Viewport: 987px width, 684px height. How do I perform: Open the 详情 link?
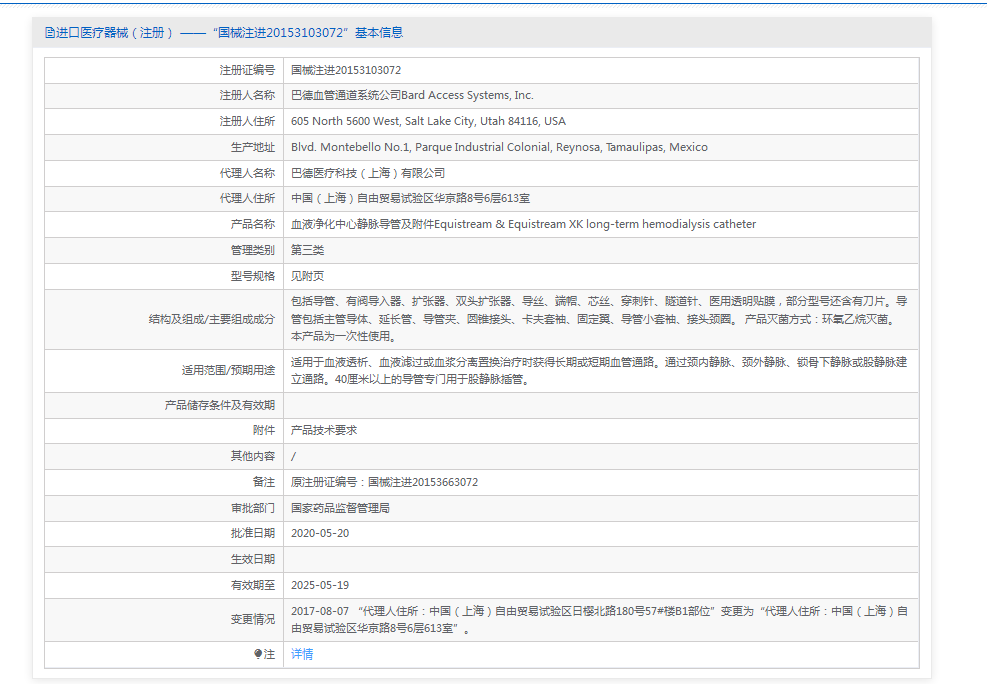302,654
